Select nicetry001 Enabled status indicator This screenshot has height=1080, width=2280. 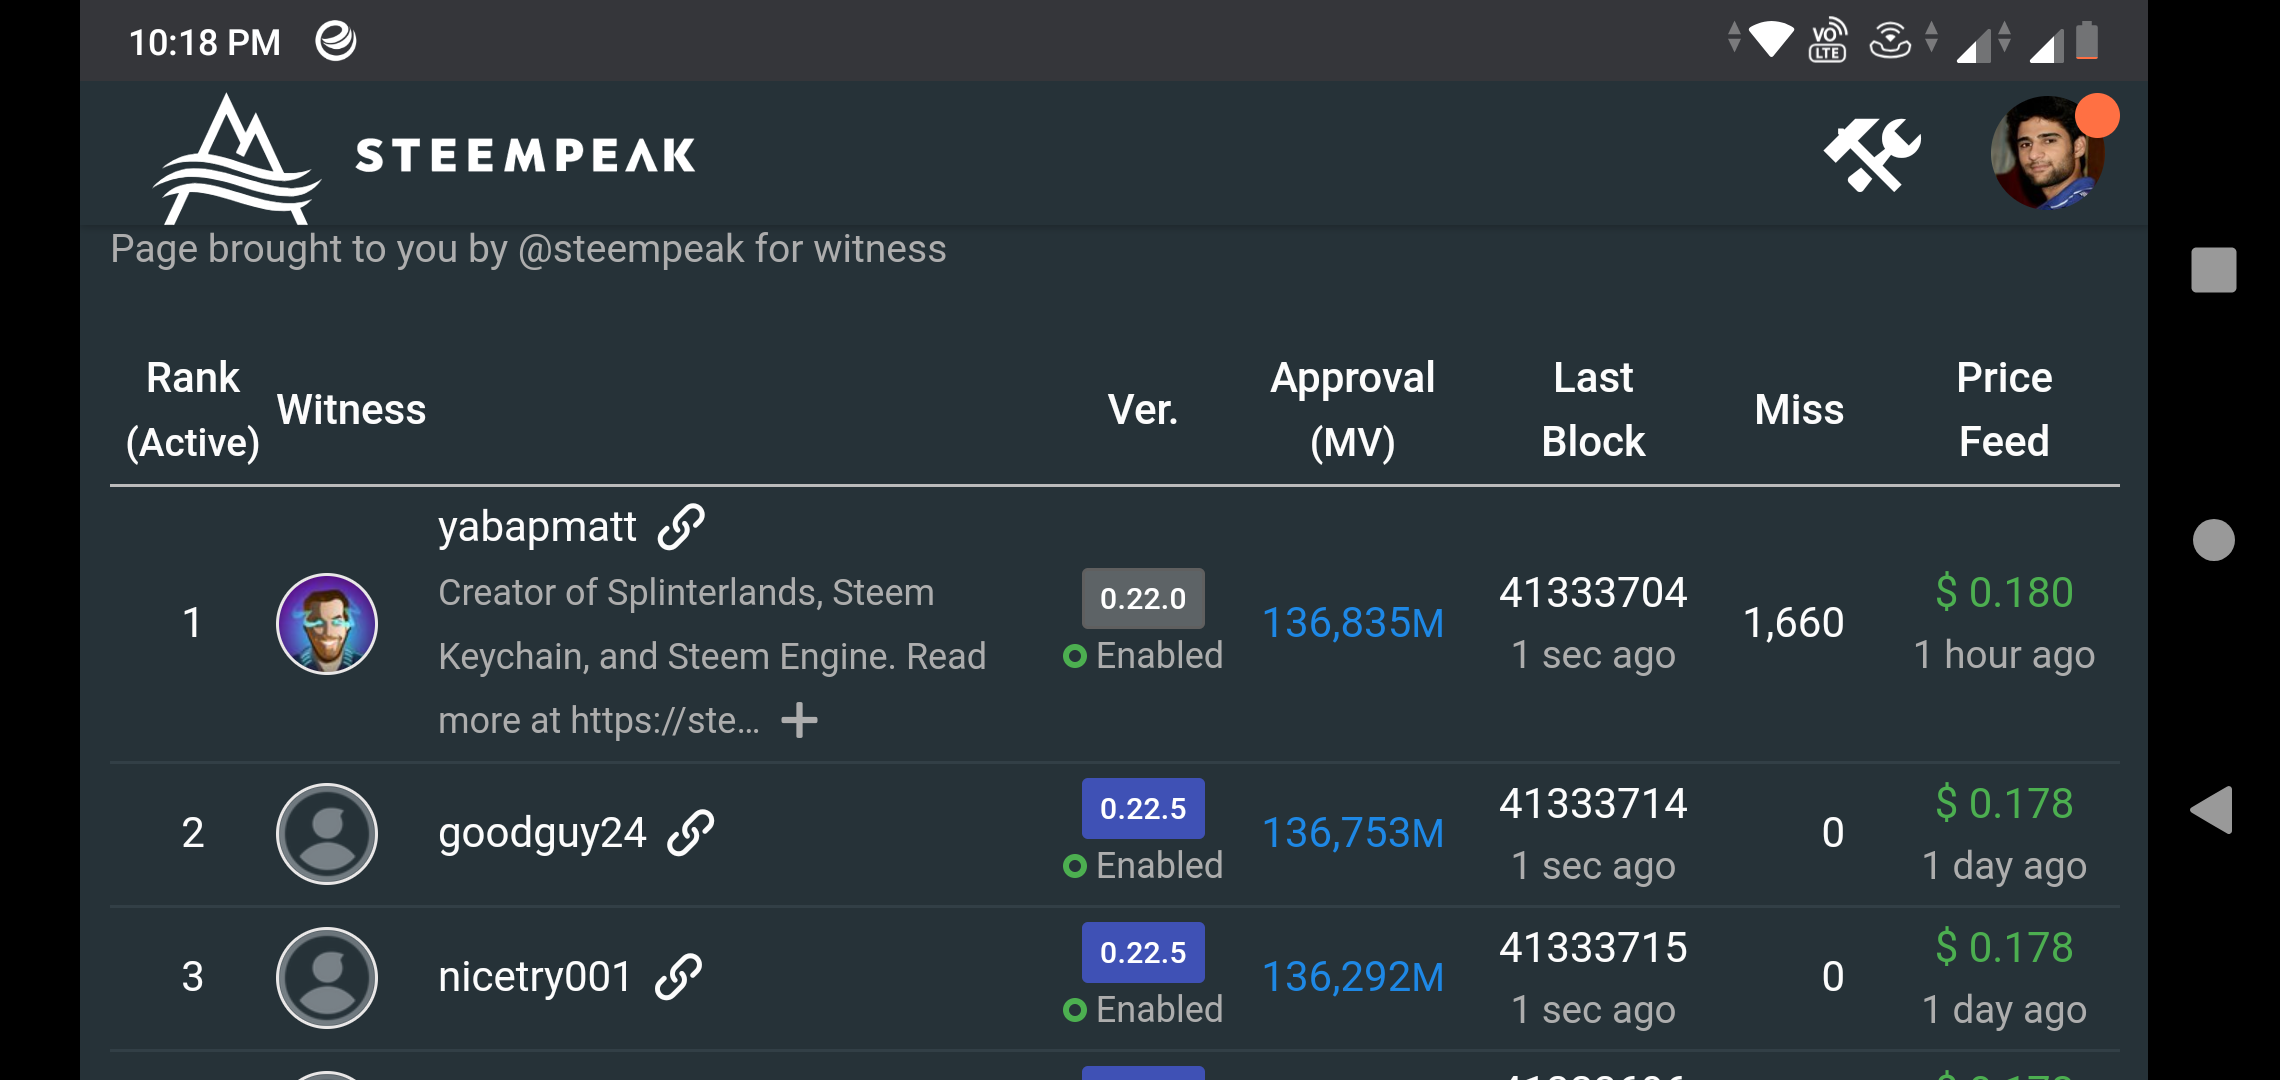click(1143, 1010)
